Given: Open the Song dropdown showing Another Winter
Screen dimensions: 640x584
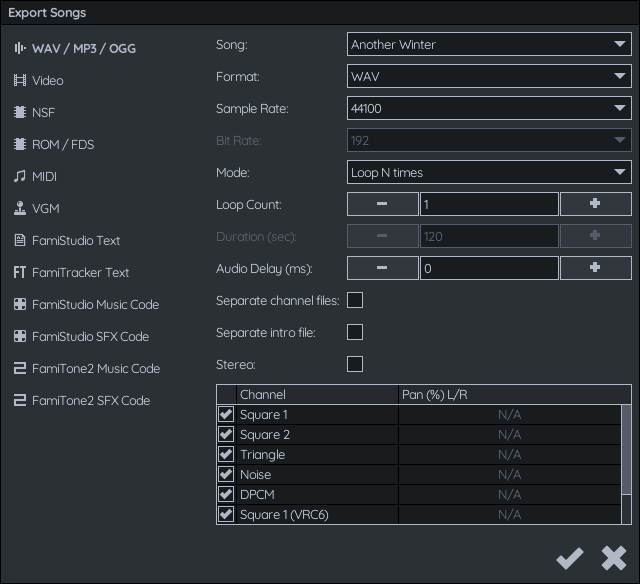Looking at the screenshot, I should coord(489,44).
